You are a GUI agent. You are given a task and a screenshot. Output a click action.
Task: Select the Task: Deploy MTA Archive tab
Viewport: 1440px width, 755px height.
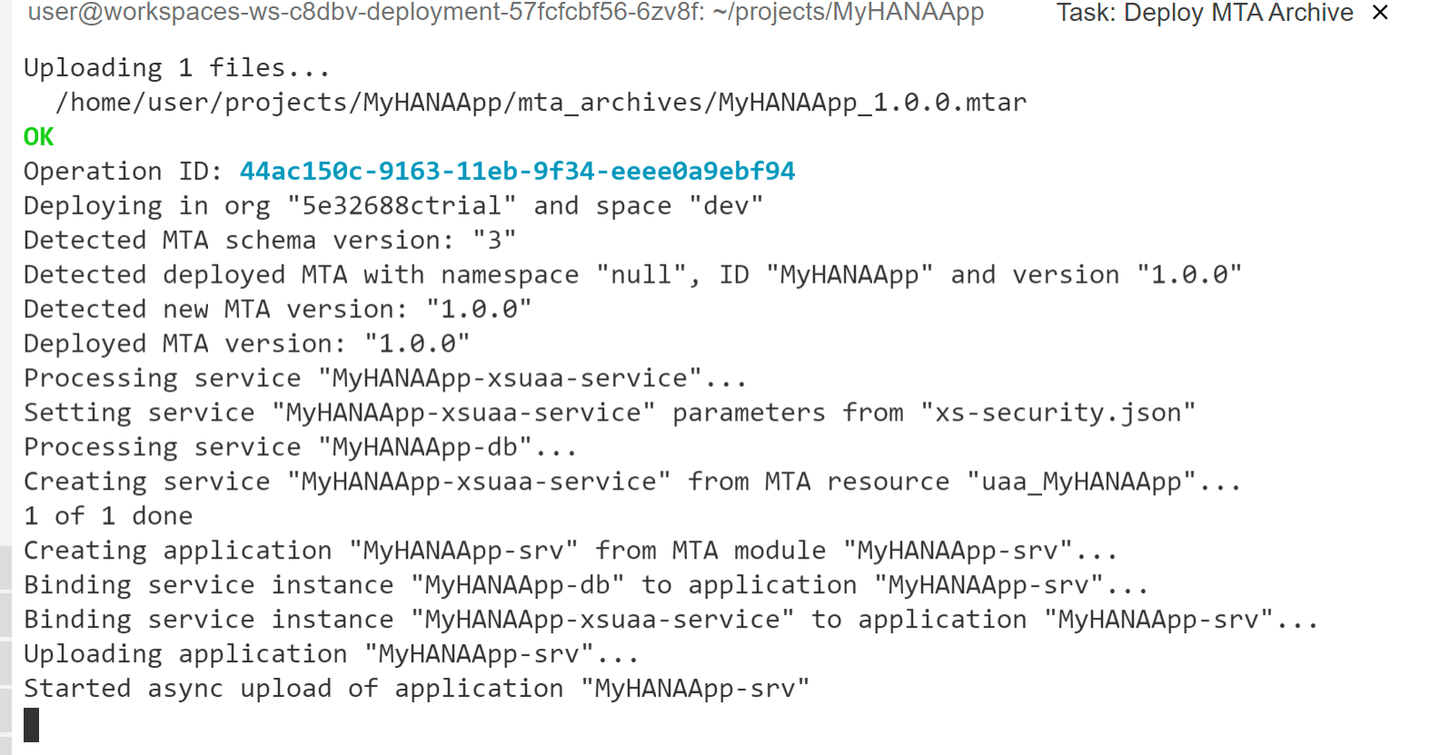pyautogui.click(x=1204, y=13)
